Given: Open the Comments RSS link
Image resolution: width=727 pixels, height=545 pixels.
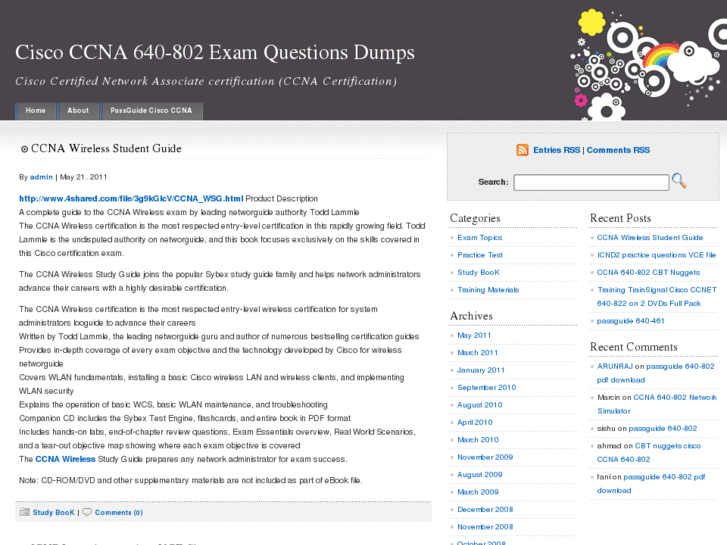Looking at the screenshot, I should coord(618,150).
